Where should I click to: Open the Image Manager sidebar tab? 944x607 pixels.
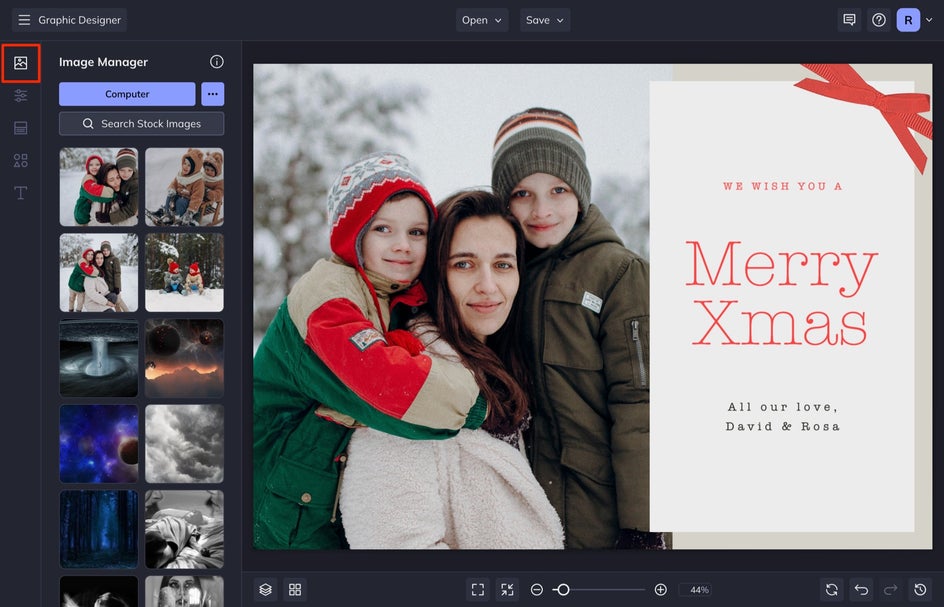(x=20, y=63)
